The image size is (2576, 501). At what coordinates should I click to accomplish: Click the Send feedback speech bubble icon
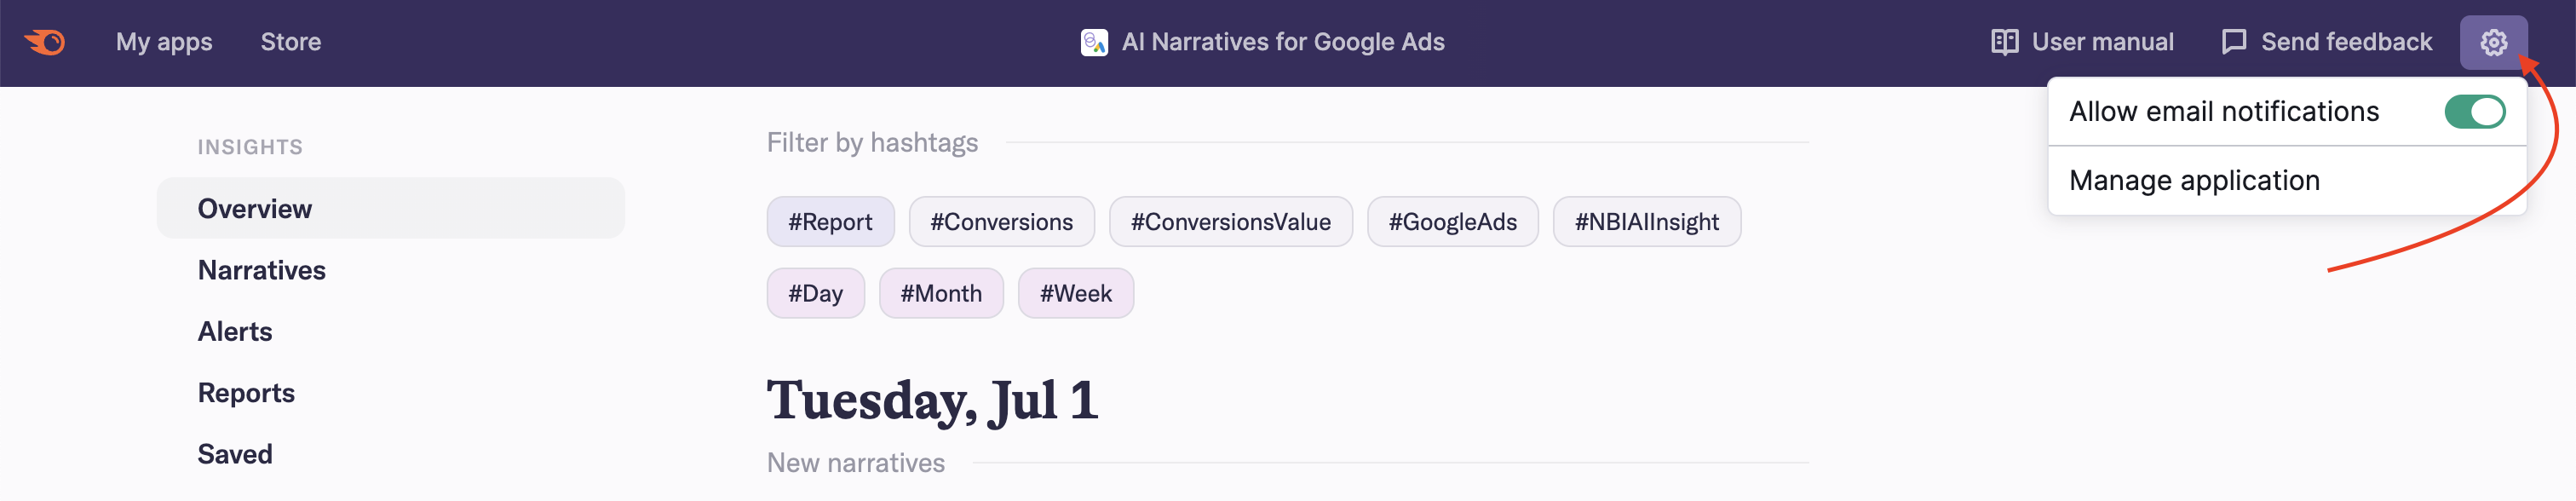[2233, 42]
